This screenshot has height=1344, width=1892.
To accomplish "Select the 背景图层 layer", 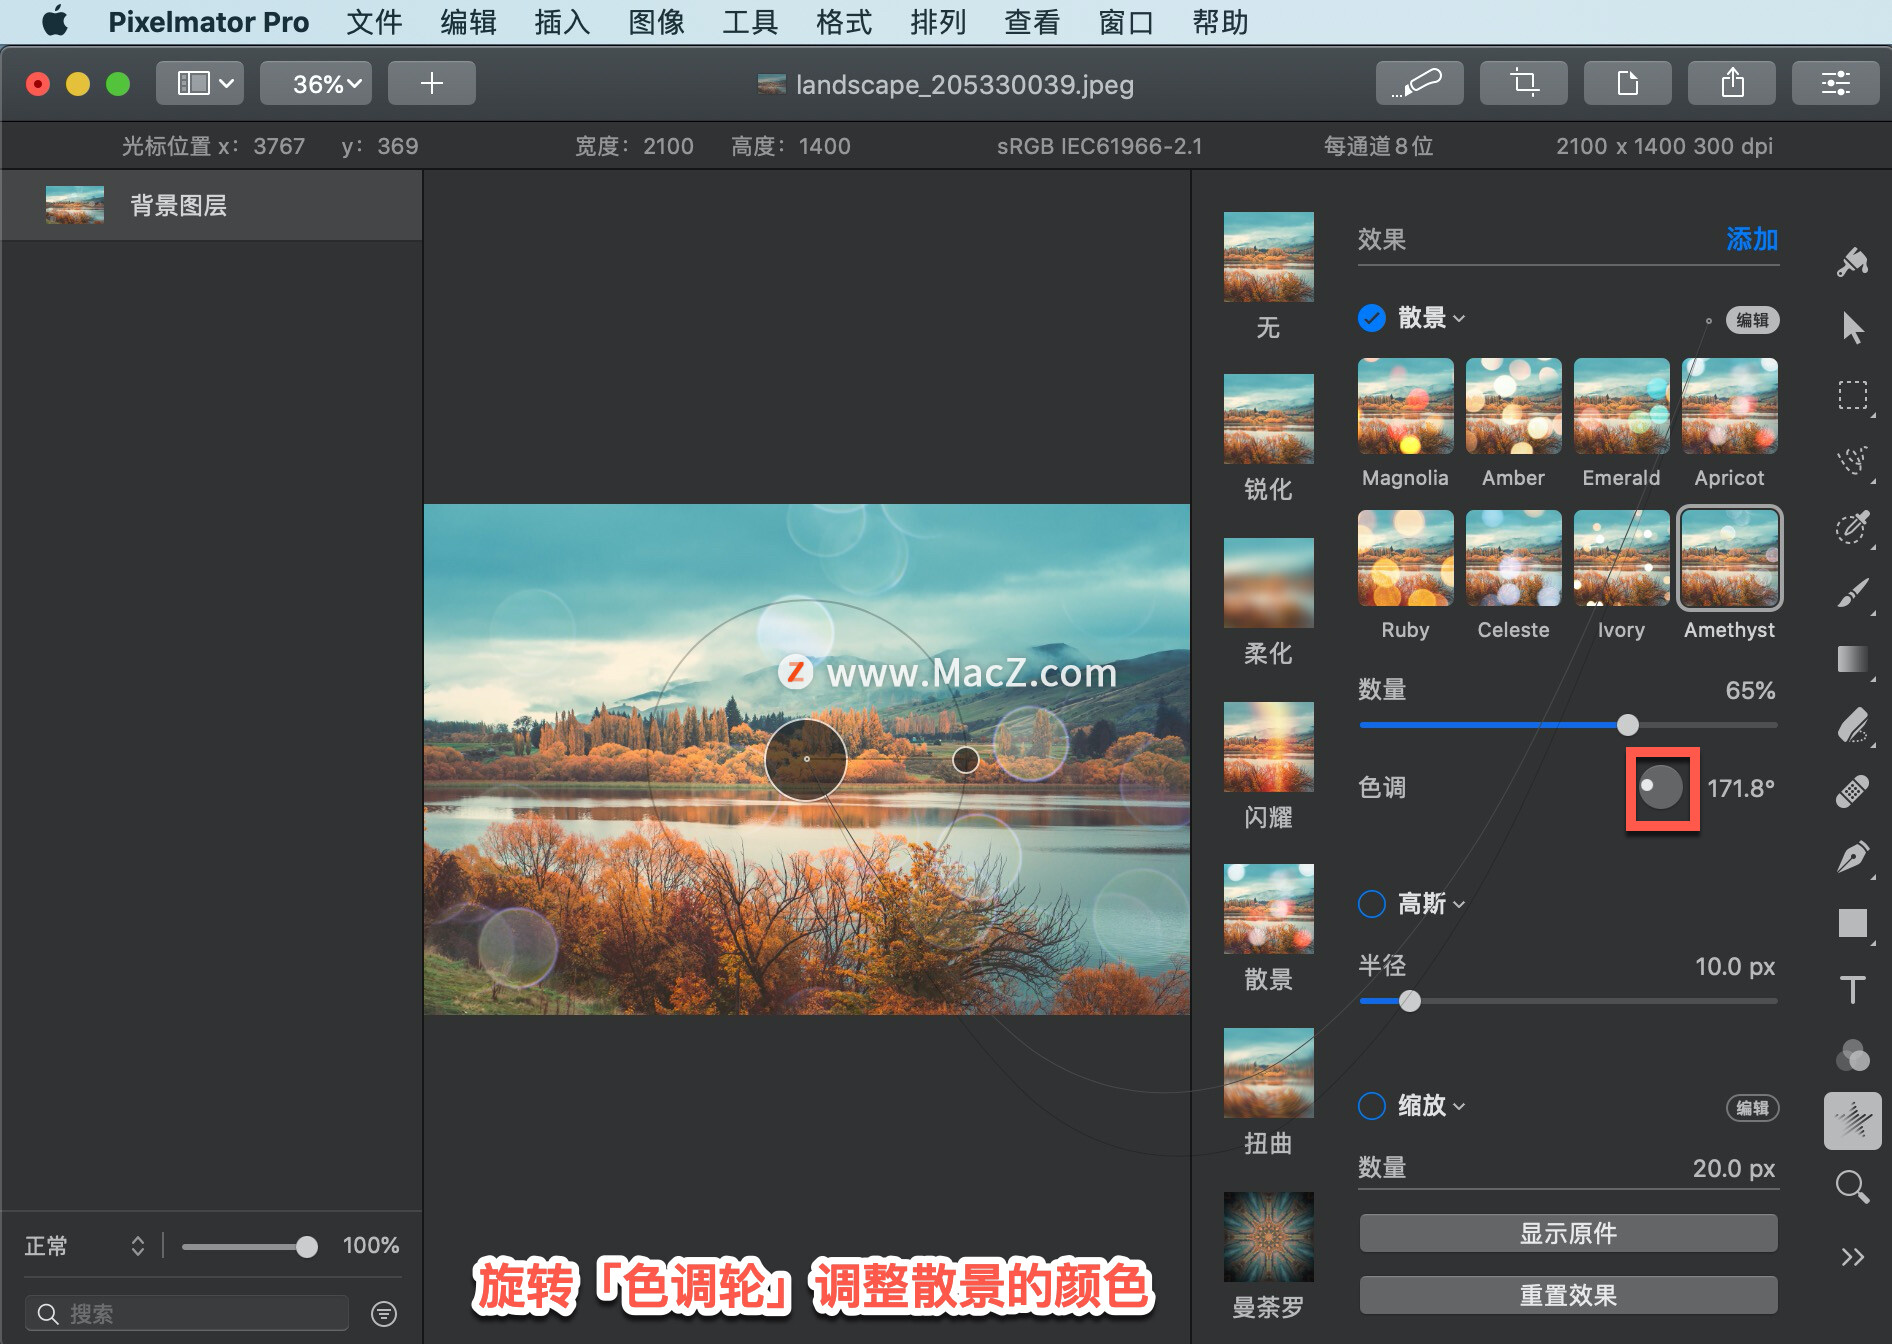I will click(211, 205).
